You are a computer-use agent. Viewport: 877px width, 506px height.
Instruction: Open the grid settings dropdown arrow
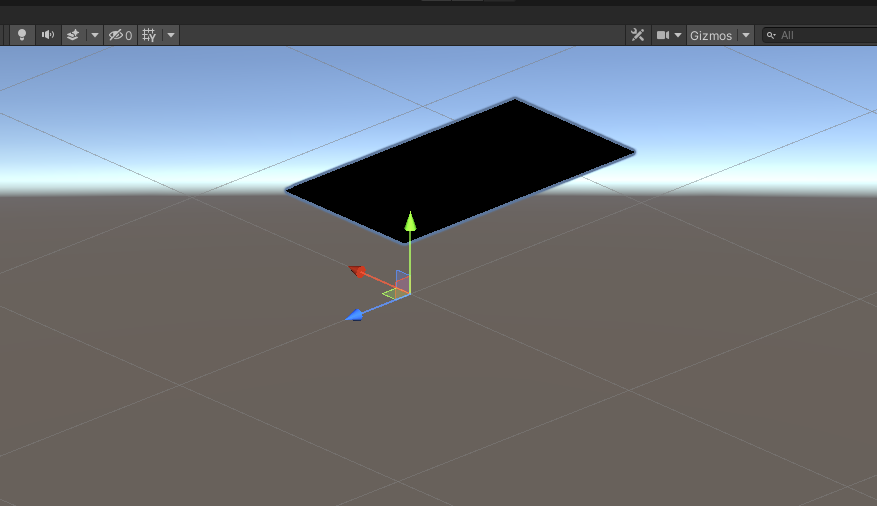[171, 35]
